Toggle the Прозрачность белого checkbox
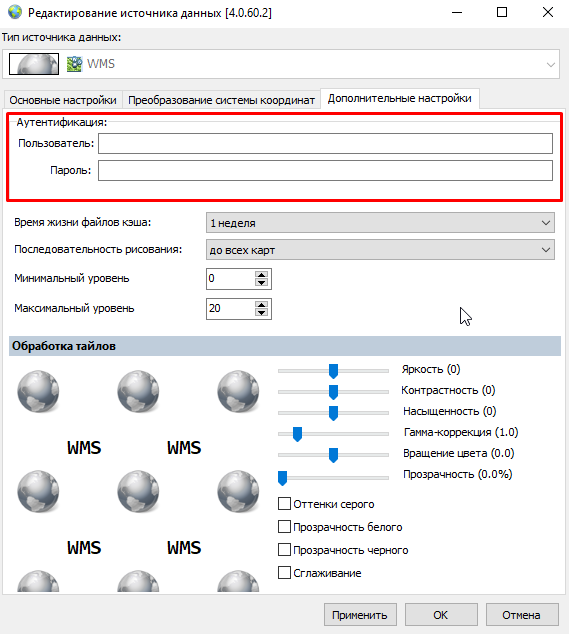 (284, 527)
